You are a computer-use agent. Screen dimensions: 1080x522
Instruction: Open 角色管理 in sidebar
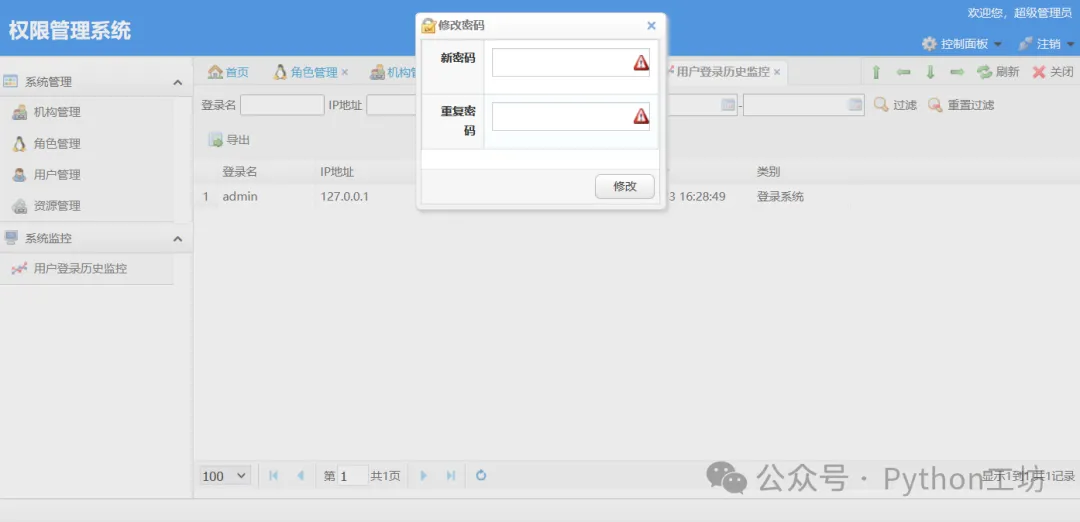coord(57,144)
